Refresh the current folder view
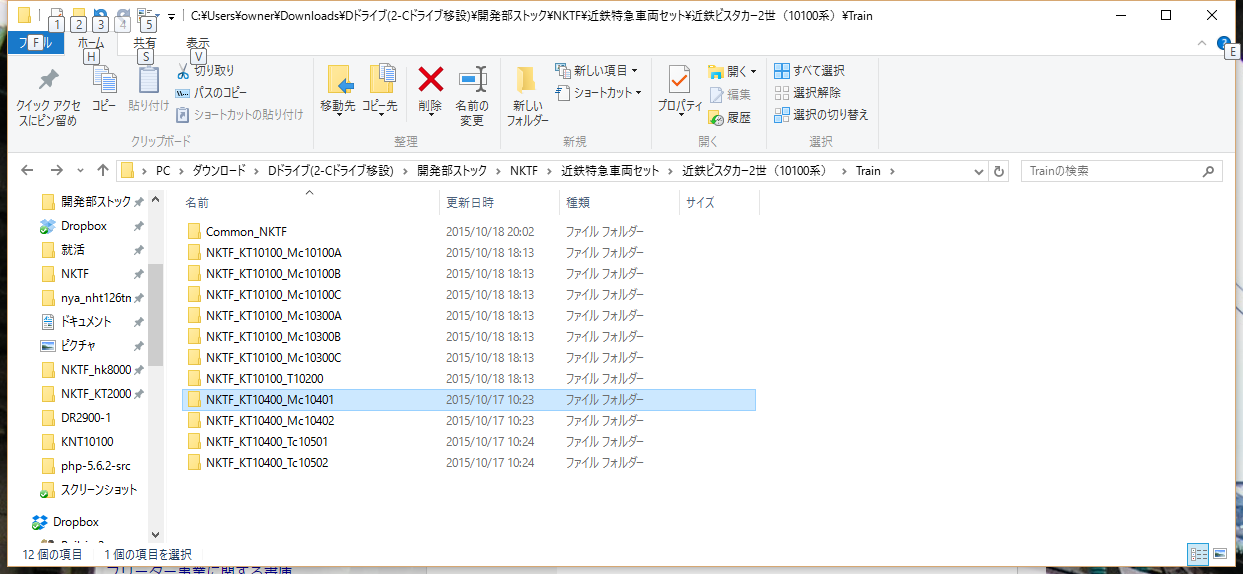The height and width of the screenshot is (574, 1243). (999, 171)
